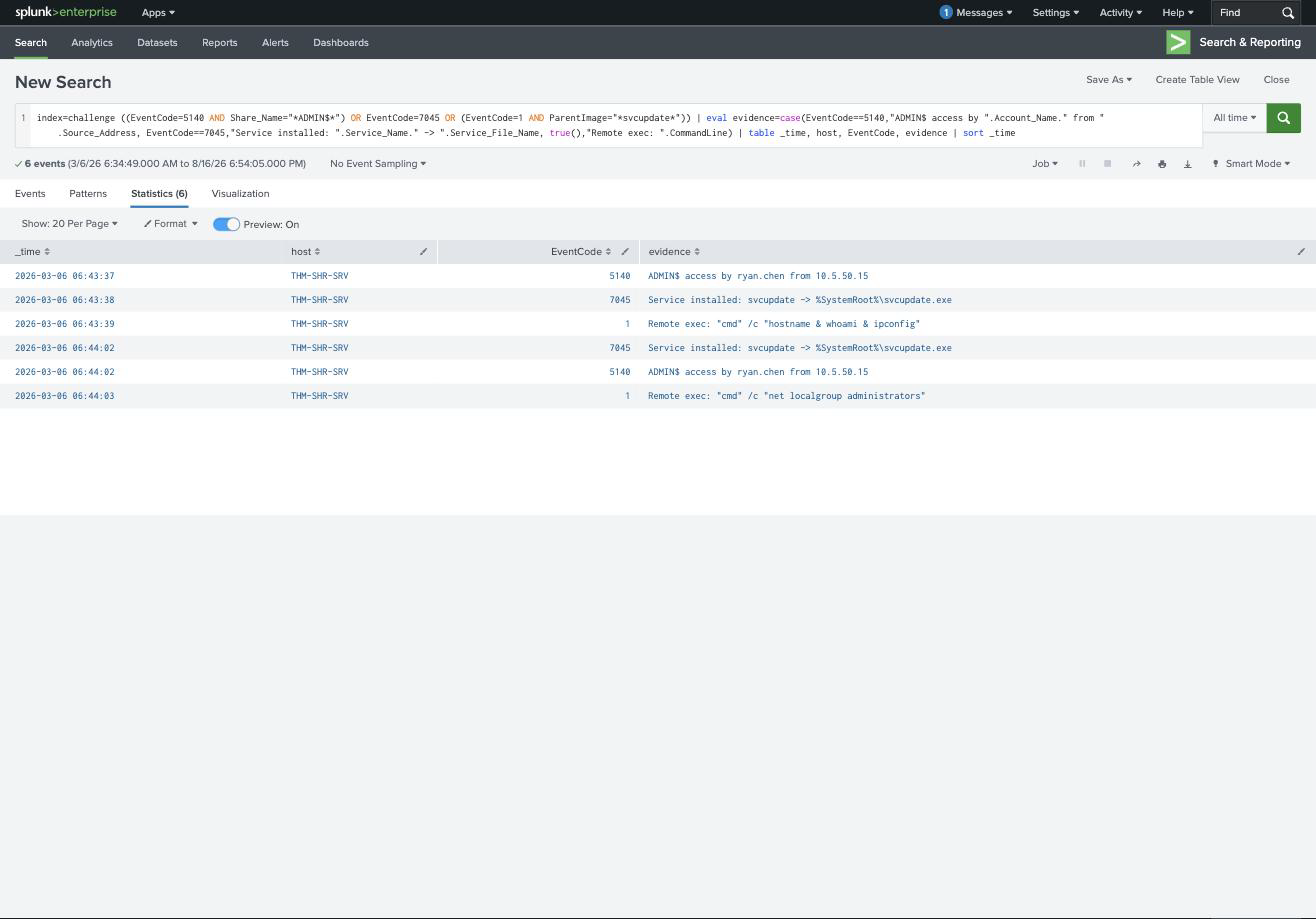This screenshot has width=1316, height=919.
Task: Click the net localgroup administrators evidence cell
Action: click(787, 396)
